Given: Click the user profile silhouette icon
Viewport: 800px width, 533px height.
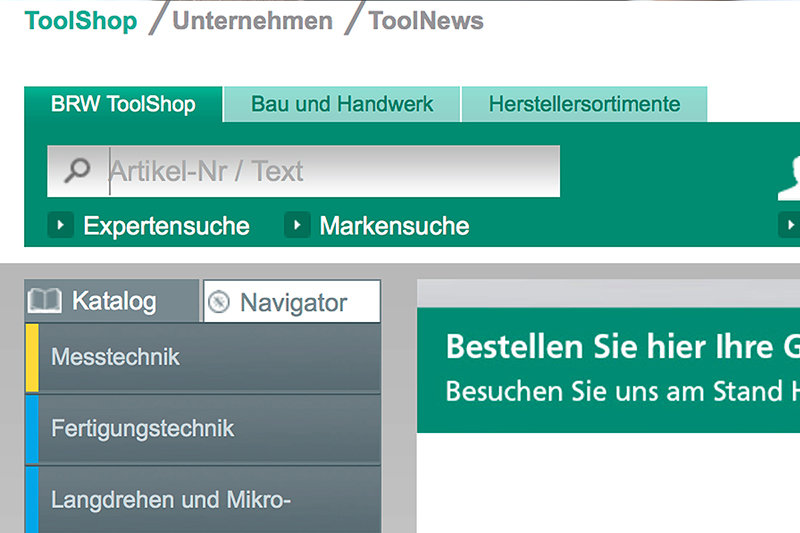Looking at the screenshot, I should point(789,177).
